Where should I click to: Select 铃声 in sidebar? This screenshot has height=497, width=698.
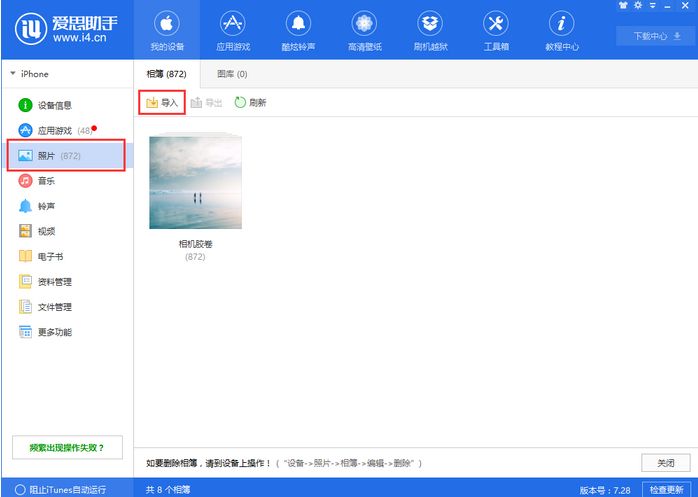pos(67,206)
